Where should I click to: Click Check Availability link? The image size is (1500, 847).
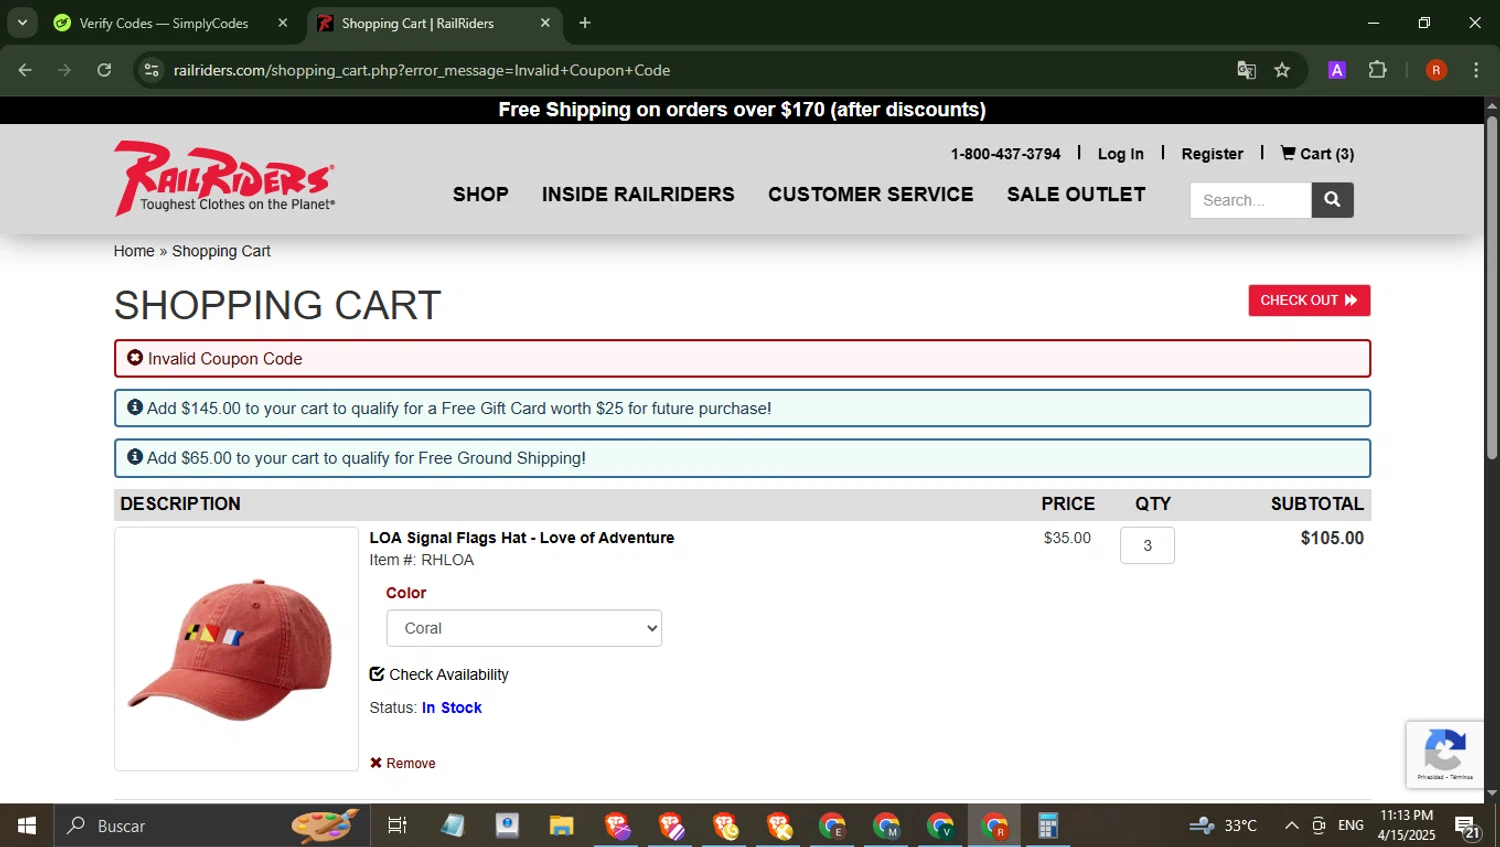coord(439,674)
